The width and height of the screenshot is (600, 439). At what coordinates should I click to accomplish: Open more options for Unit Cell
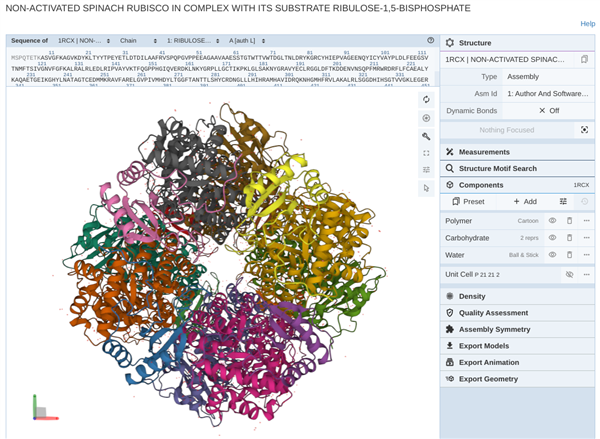586,274
